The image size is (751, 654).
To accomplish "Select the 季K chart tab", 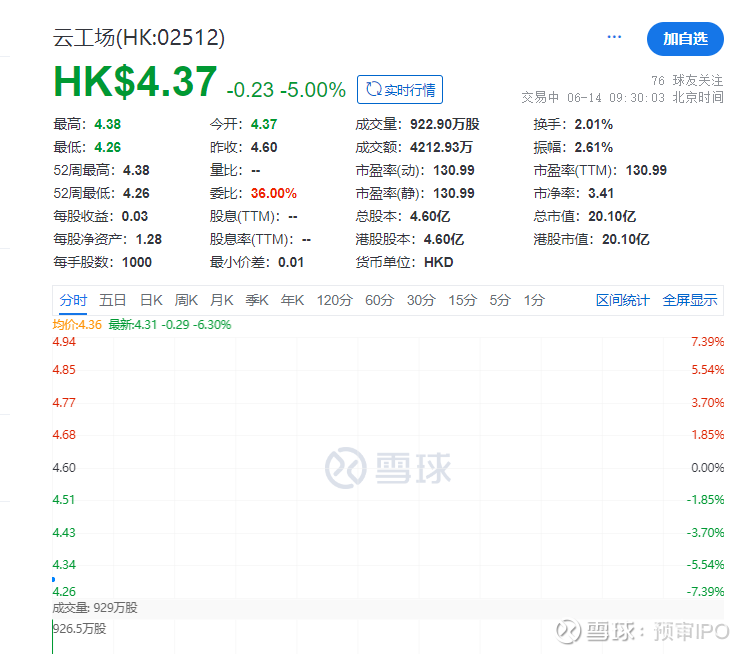I will tap(257, 300).
